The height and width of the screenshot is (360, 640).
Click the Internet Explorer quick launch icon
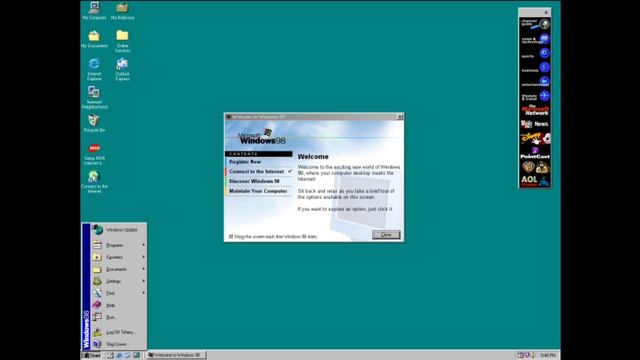coord(119,355)
